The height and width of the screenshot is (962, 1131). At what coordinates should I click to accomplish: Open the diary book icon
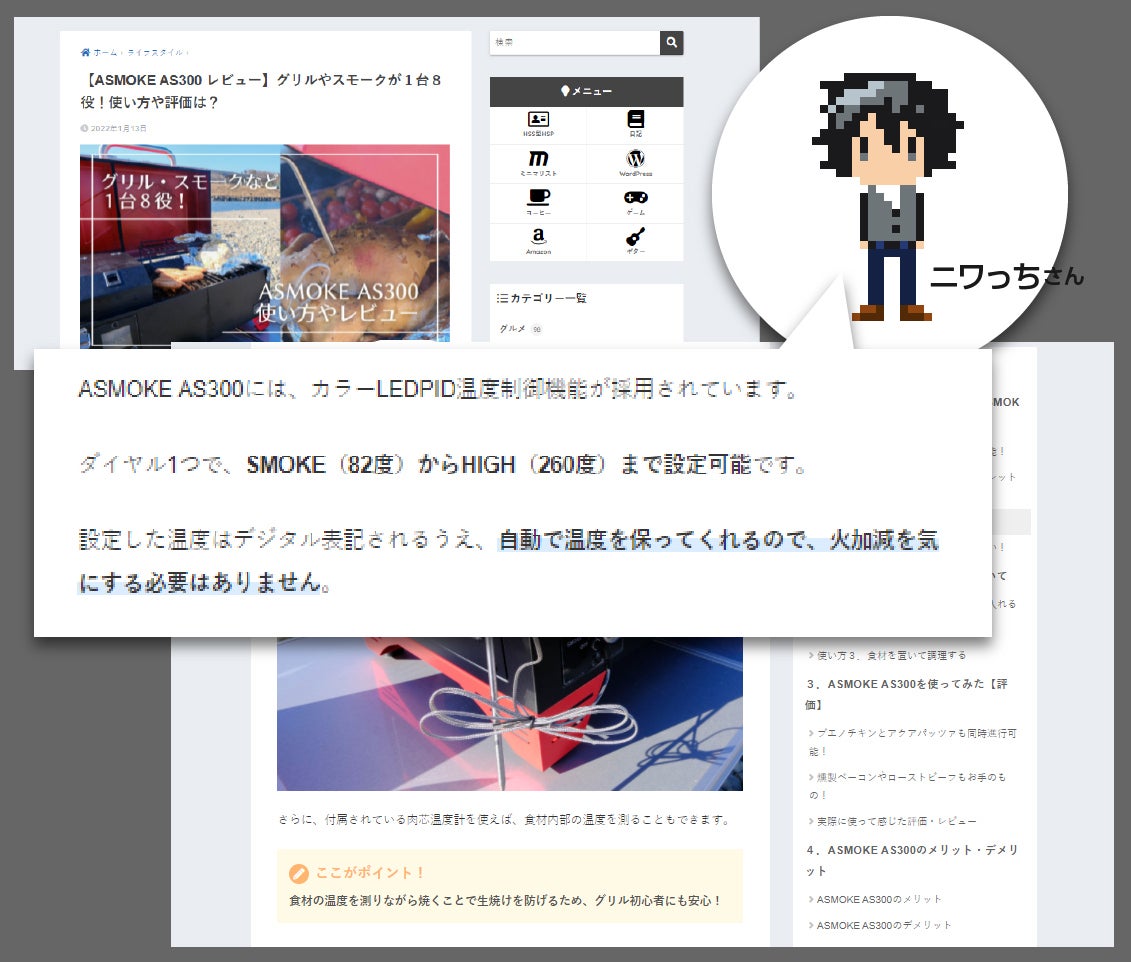click(x=635, y=120)
